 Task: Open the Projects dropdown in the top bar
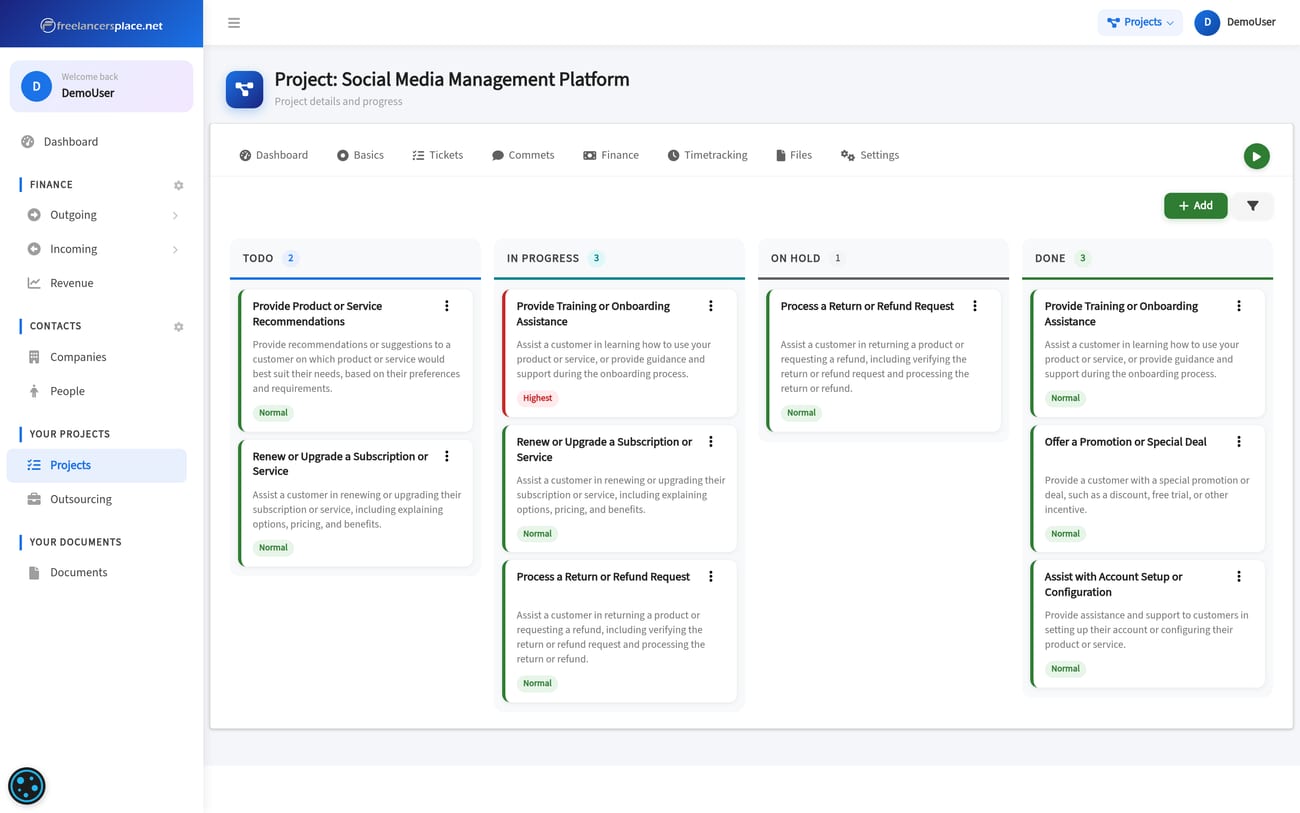[1140, 22]
